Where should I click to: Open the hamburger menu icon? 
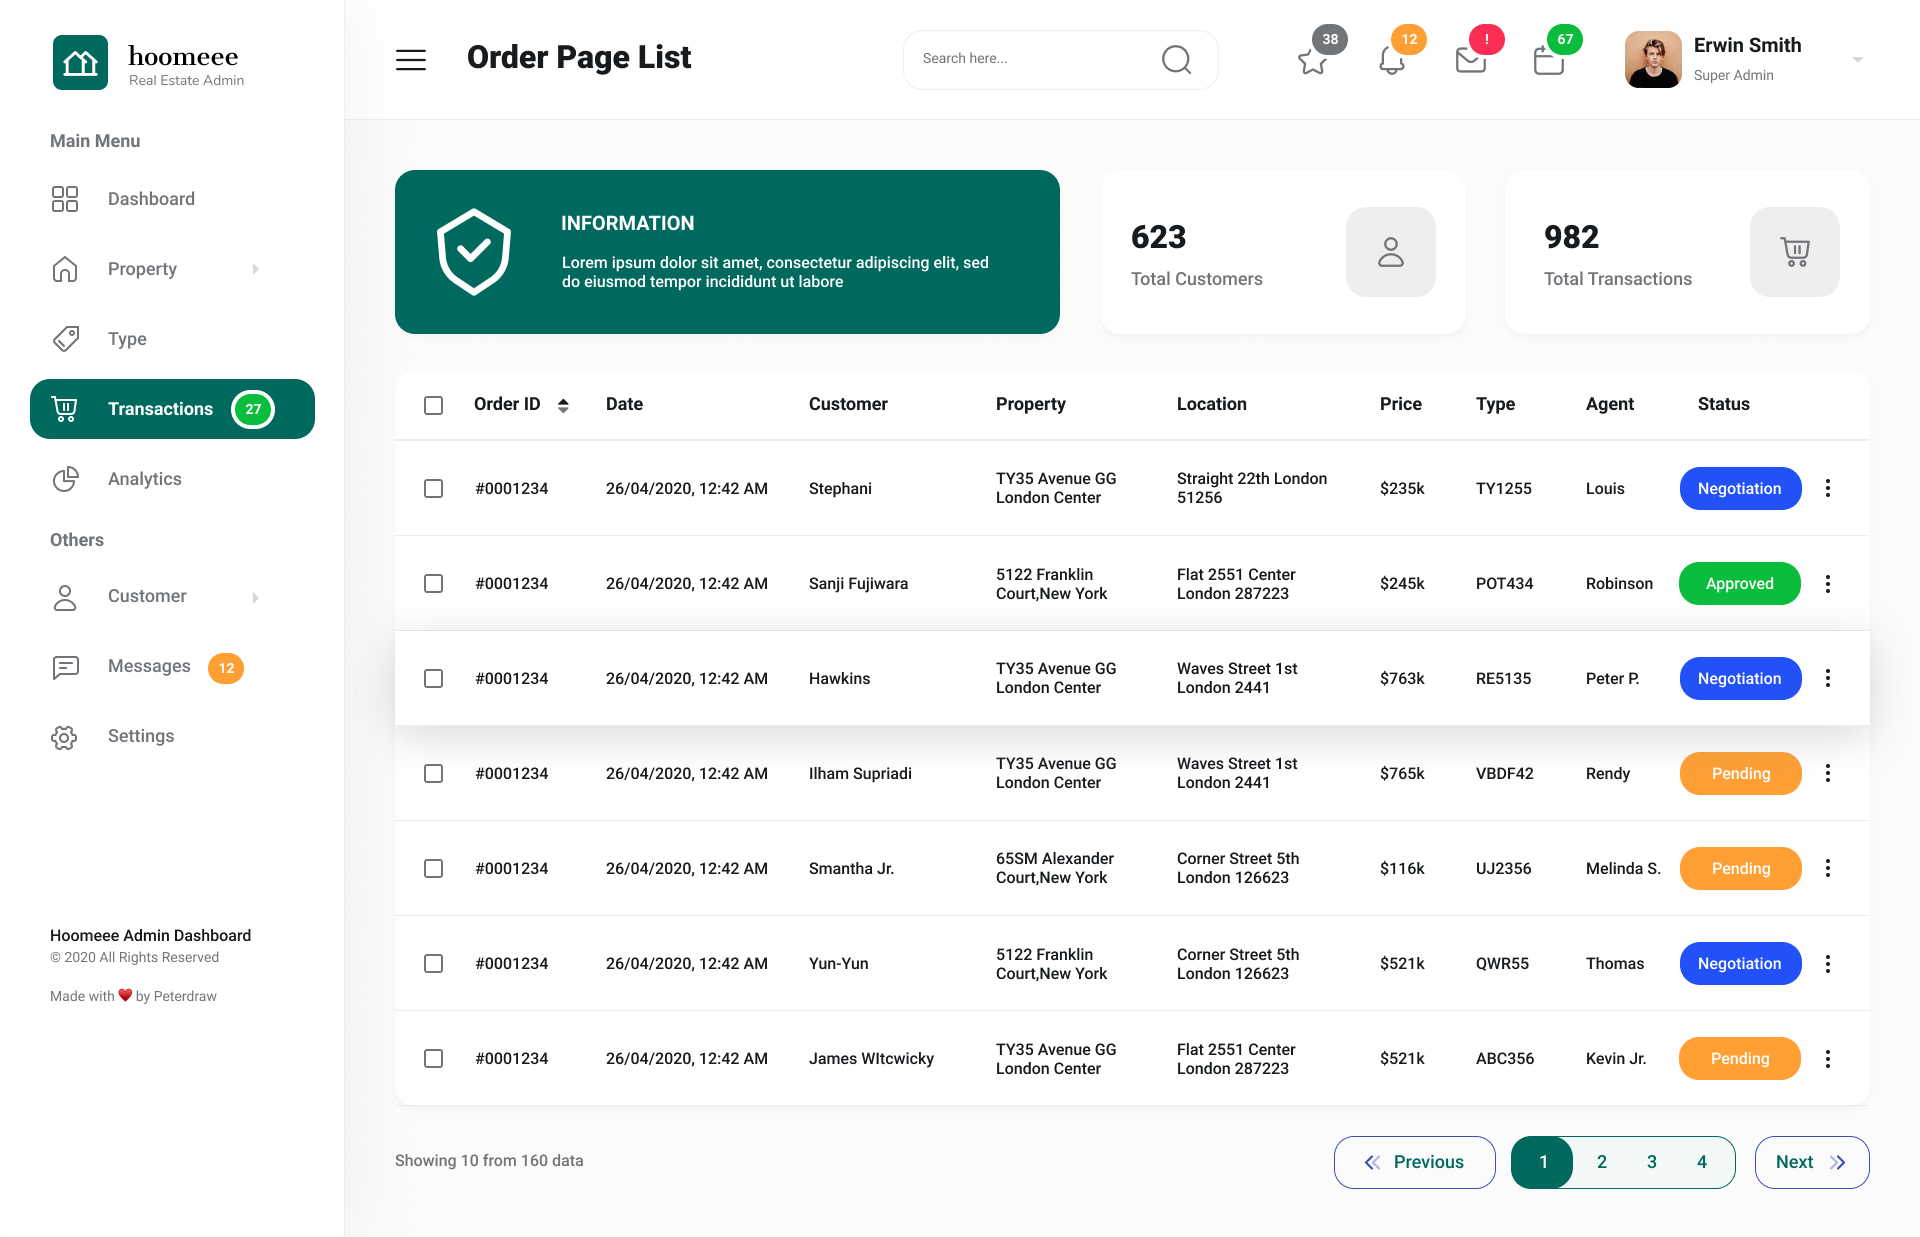pyautogui.click(x=410, y=60)
